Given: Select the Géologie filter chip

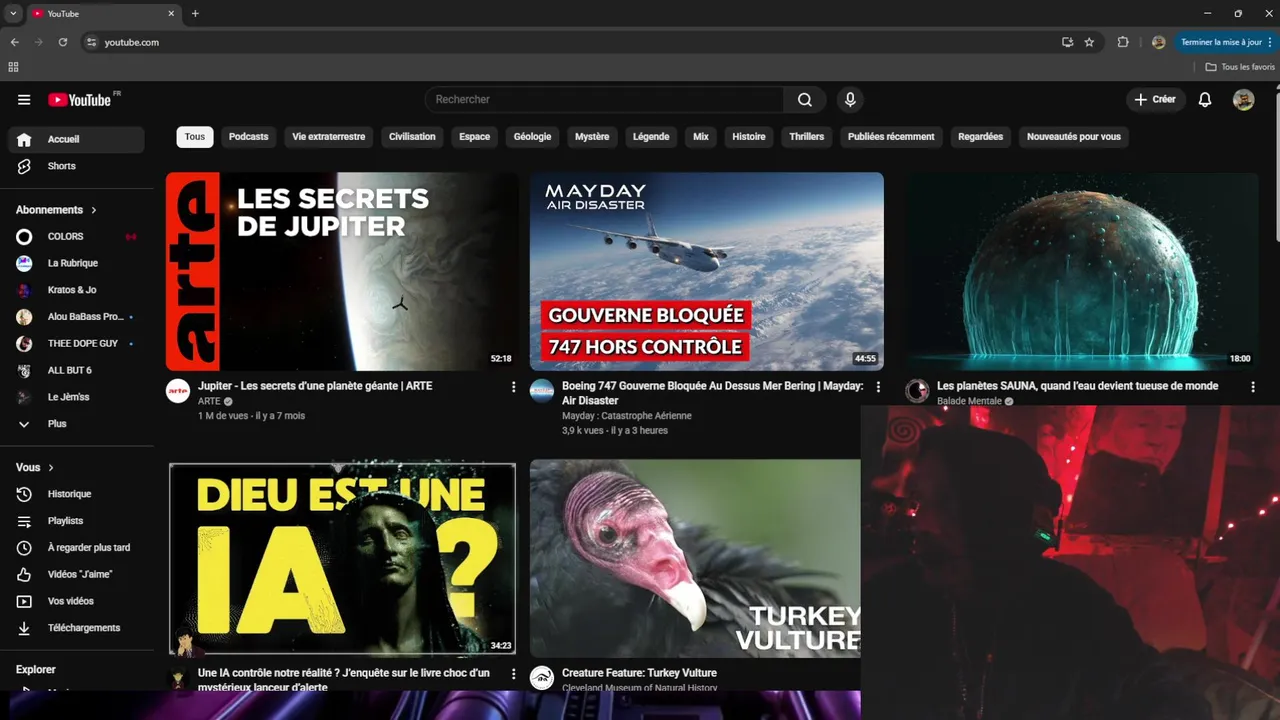Looking at the screenshot, I should pyautogui.click(x=532, y=137).
